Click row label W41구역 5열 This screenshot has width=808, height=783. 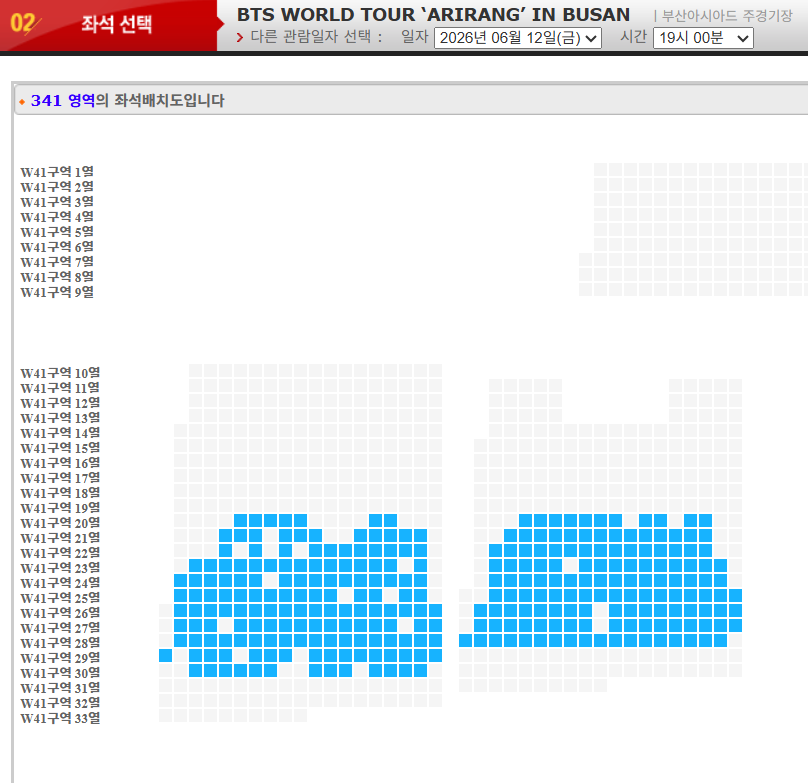click(x=57, y=232)
